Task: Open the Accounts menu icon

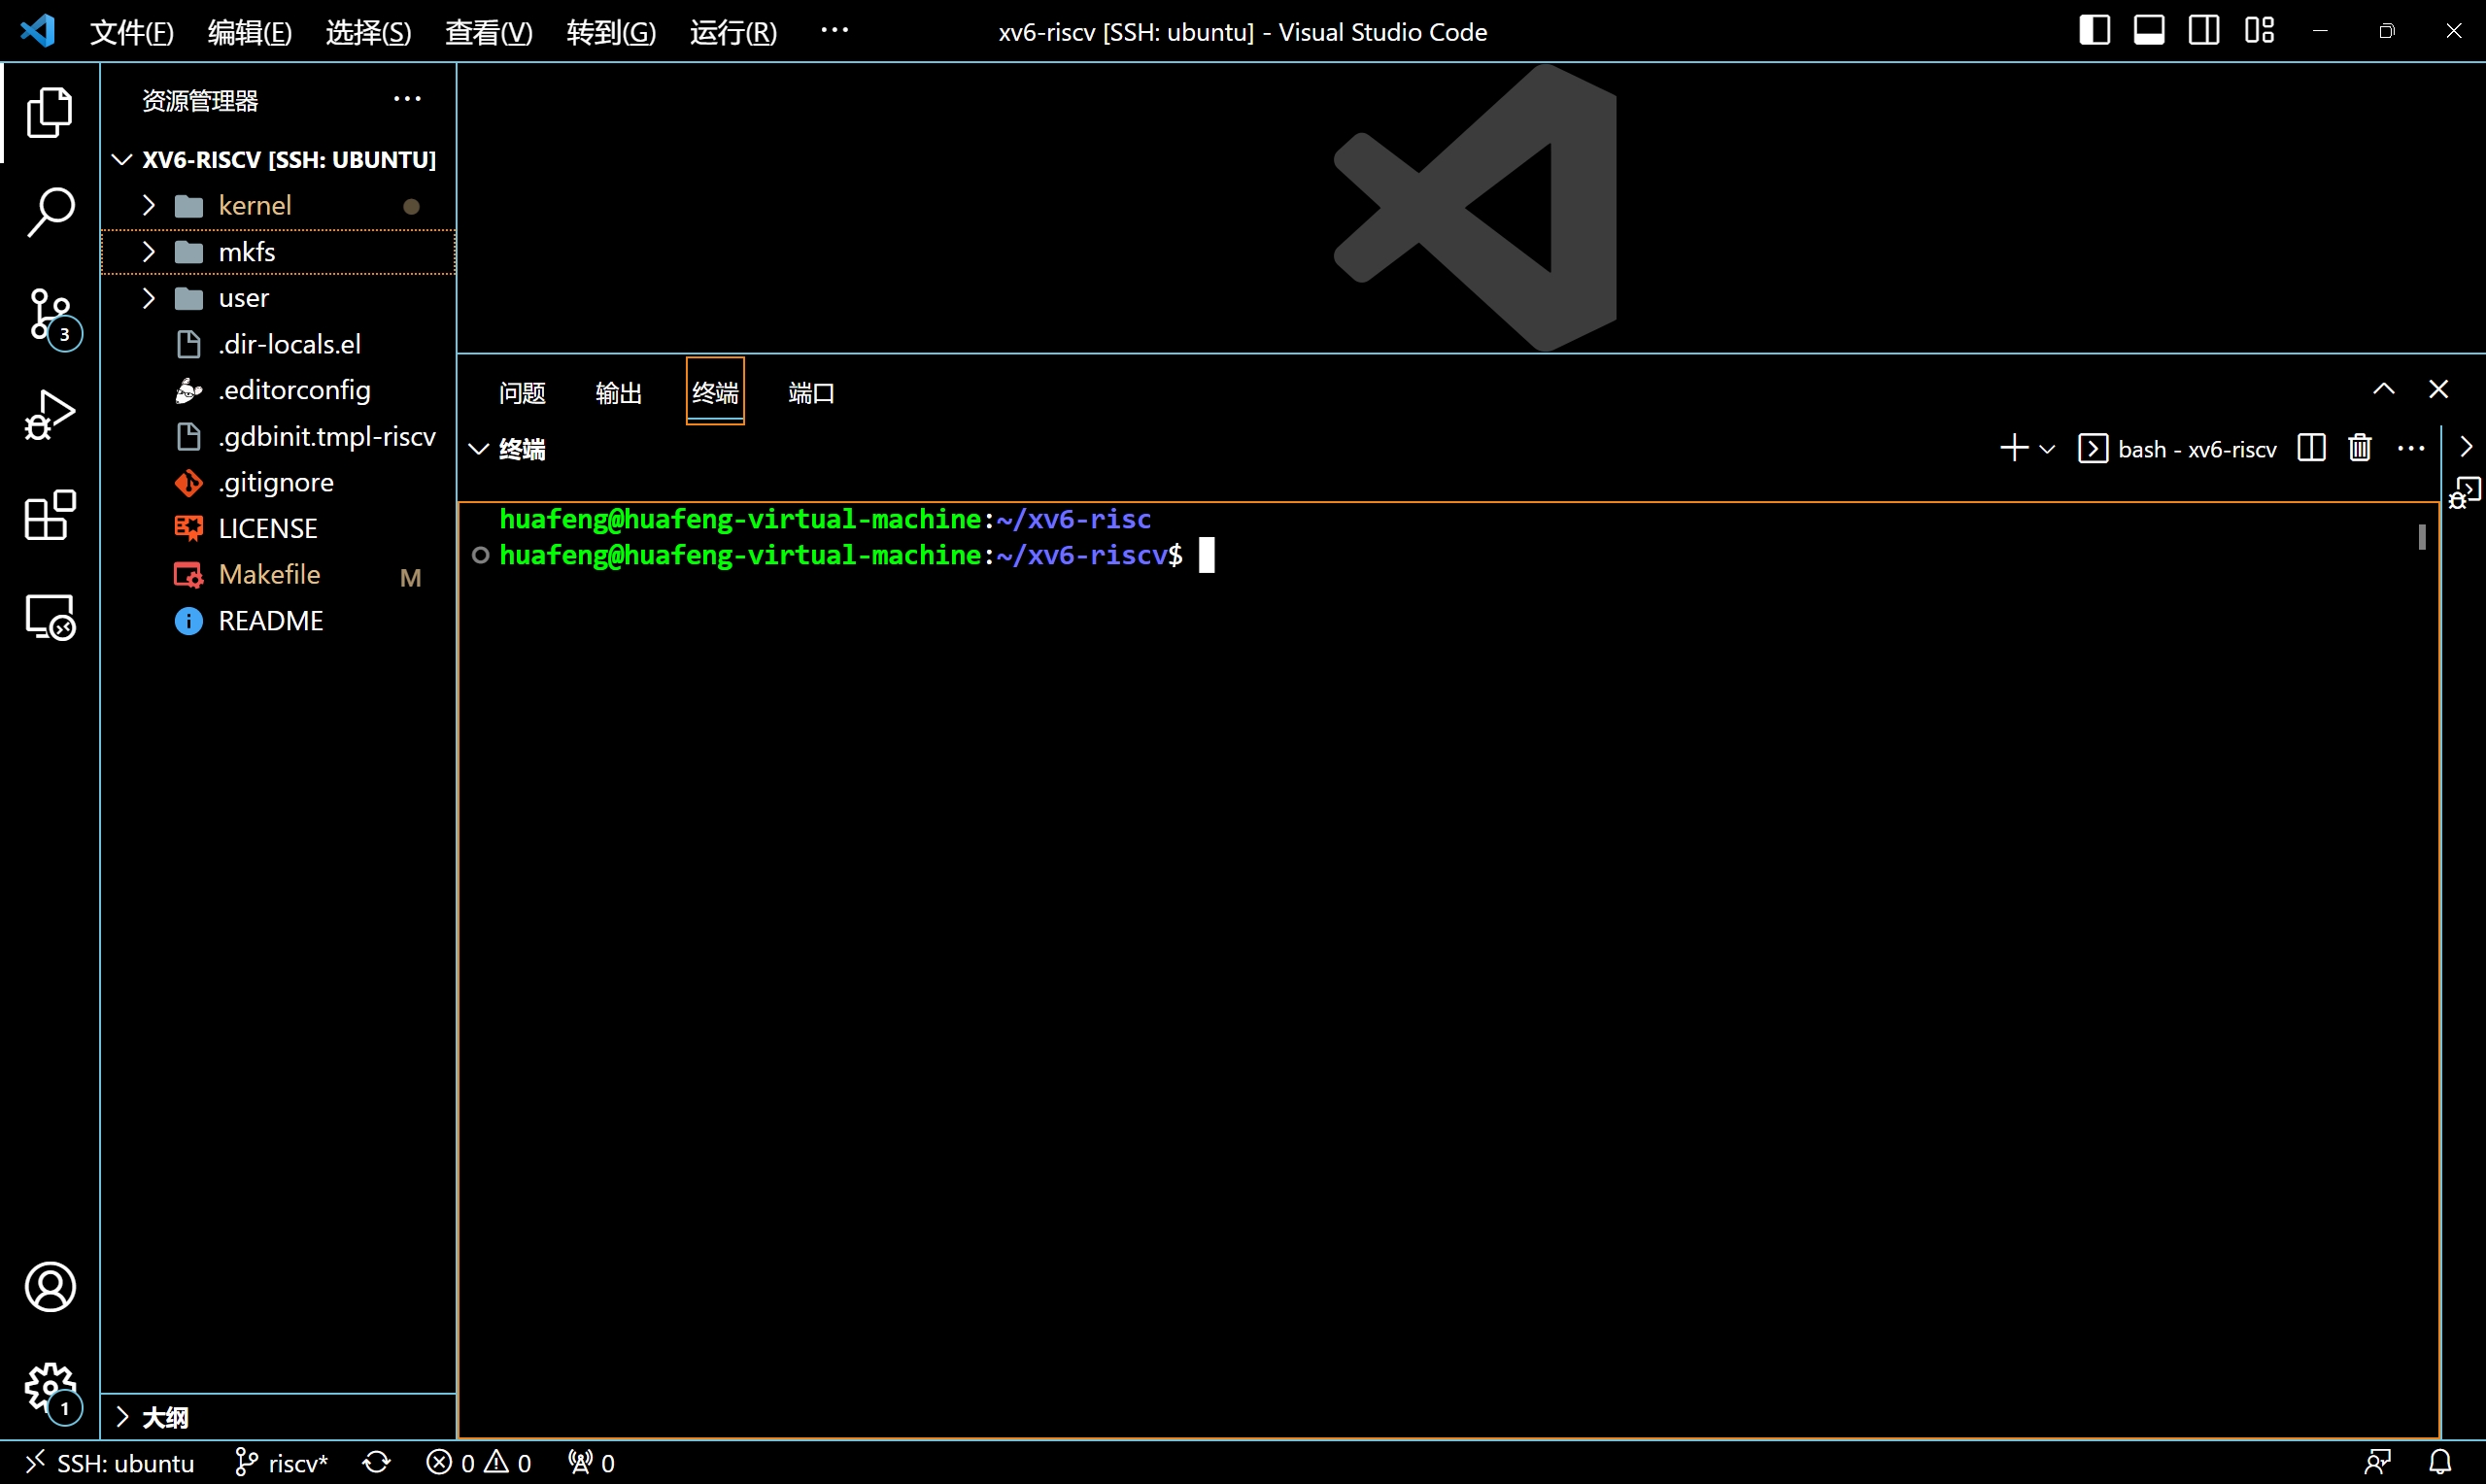Action: pyautogui.click(x=50, y=1287)
